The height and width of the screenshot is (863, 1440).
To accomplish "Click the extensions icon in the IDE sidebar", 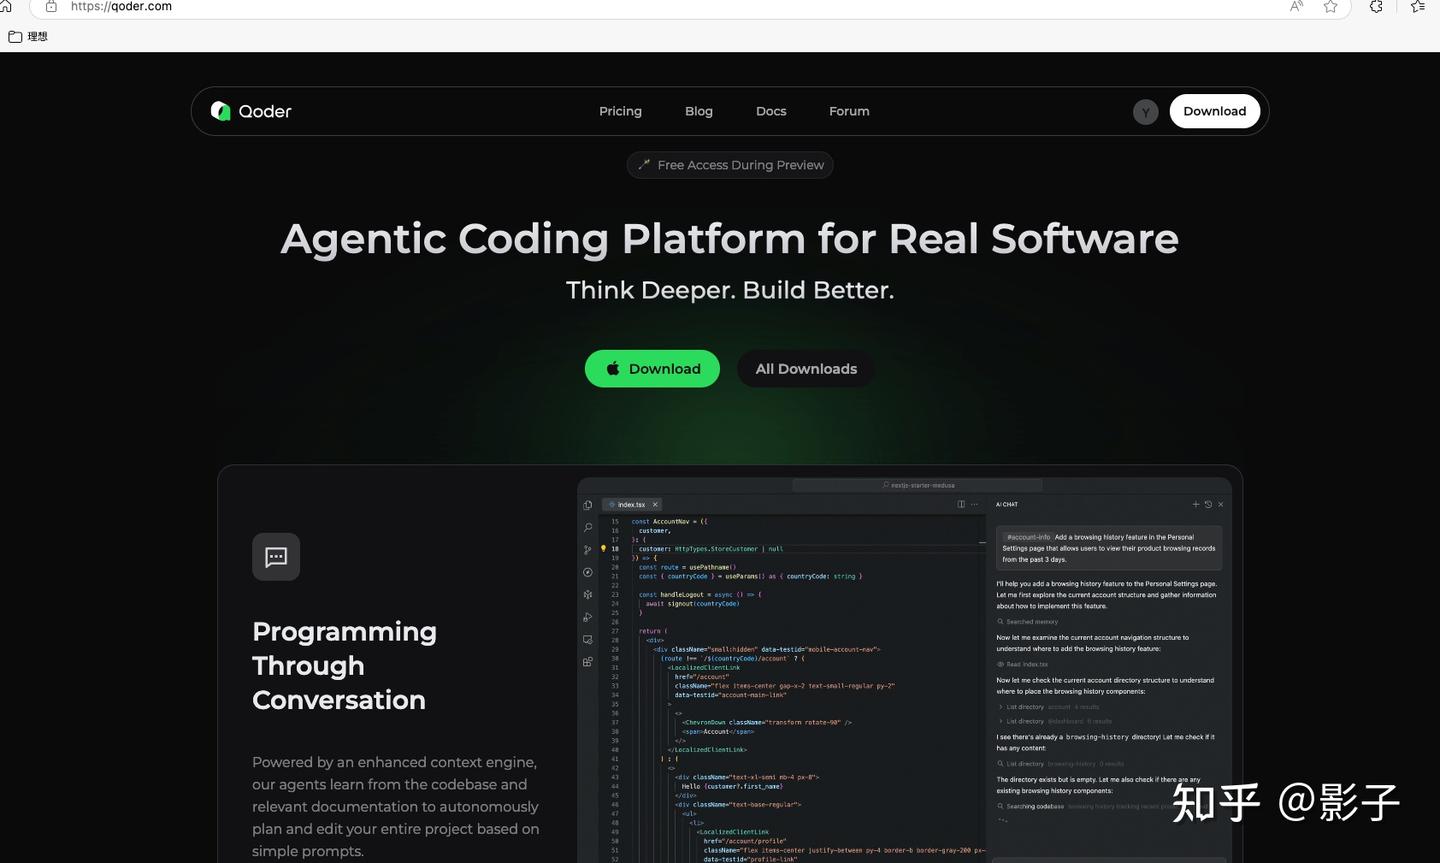I will point(588,662).
